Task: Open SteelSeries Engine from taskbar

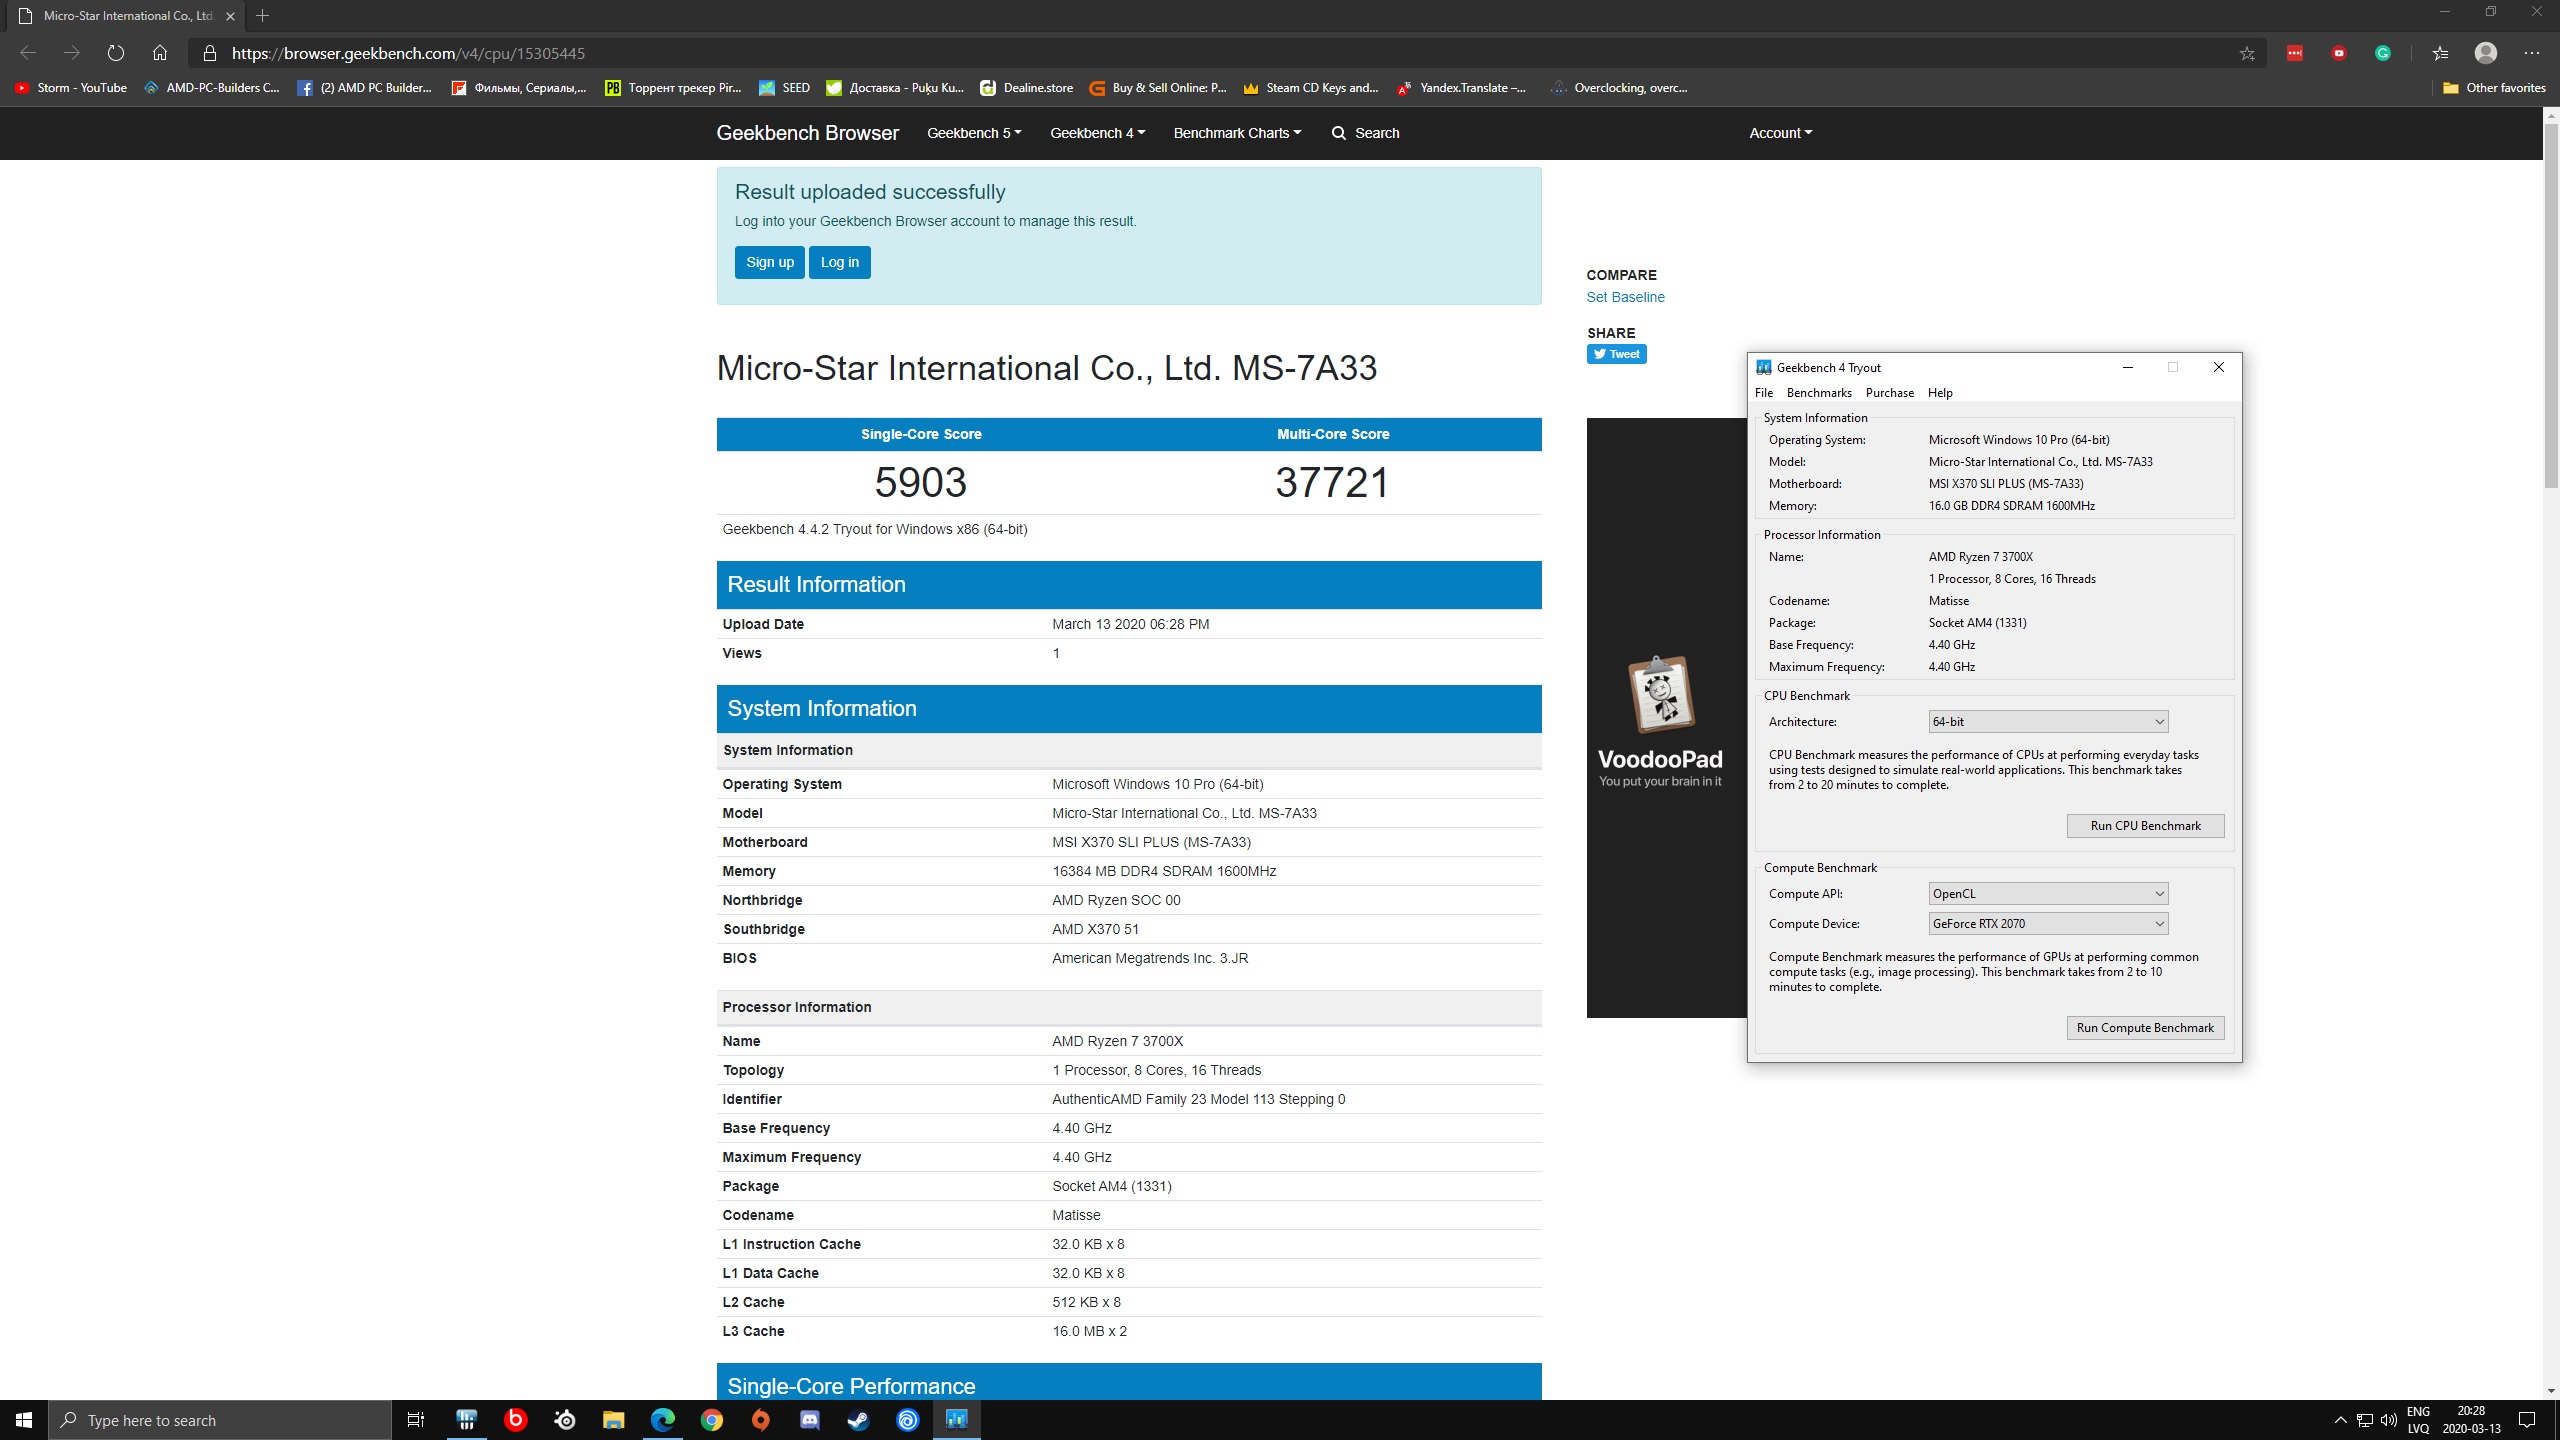Action: [565, 1420]
